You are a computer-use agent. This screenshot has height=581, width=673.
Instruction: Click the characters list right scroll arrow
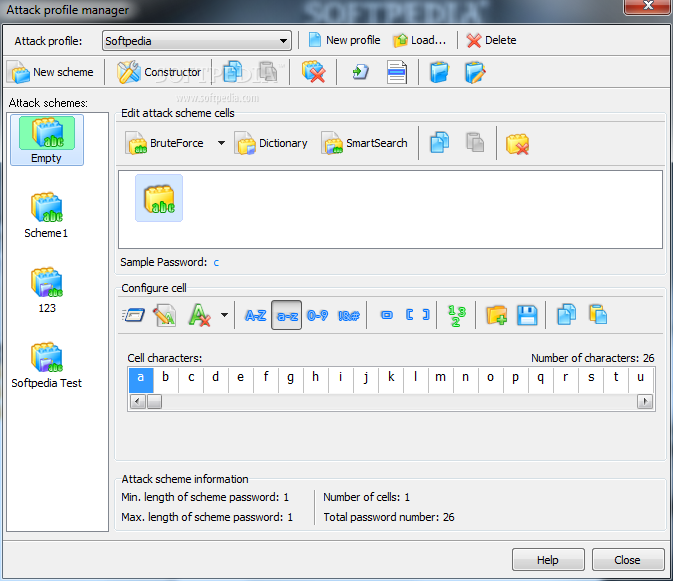coord(645,402)
